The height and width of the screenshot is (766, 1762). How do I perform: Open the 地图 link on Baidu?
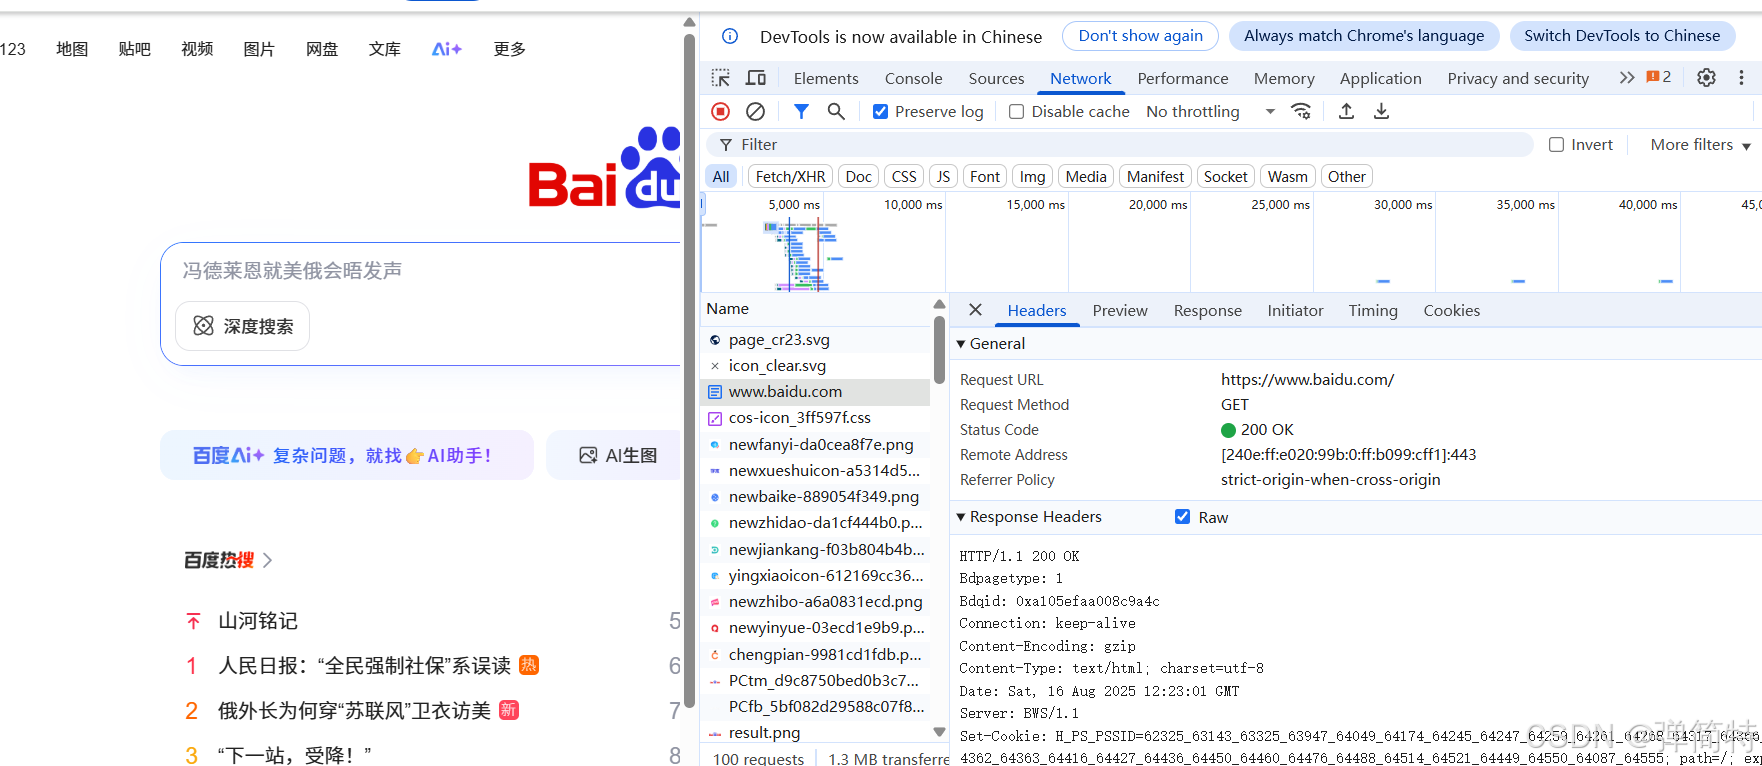click(x=72, y=49)
